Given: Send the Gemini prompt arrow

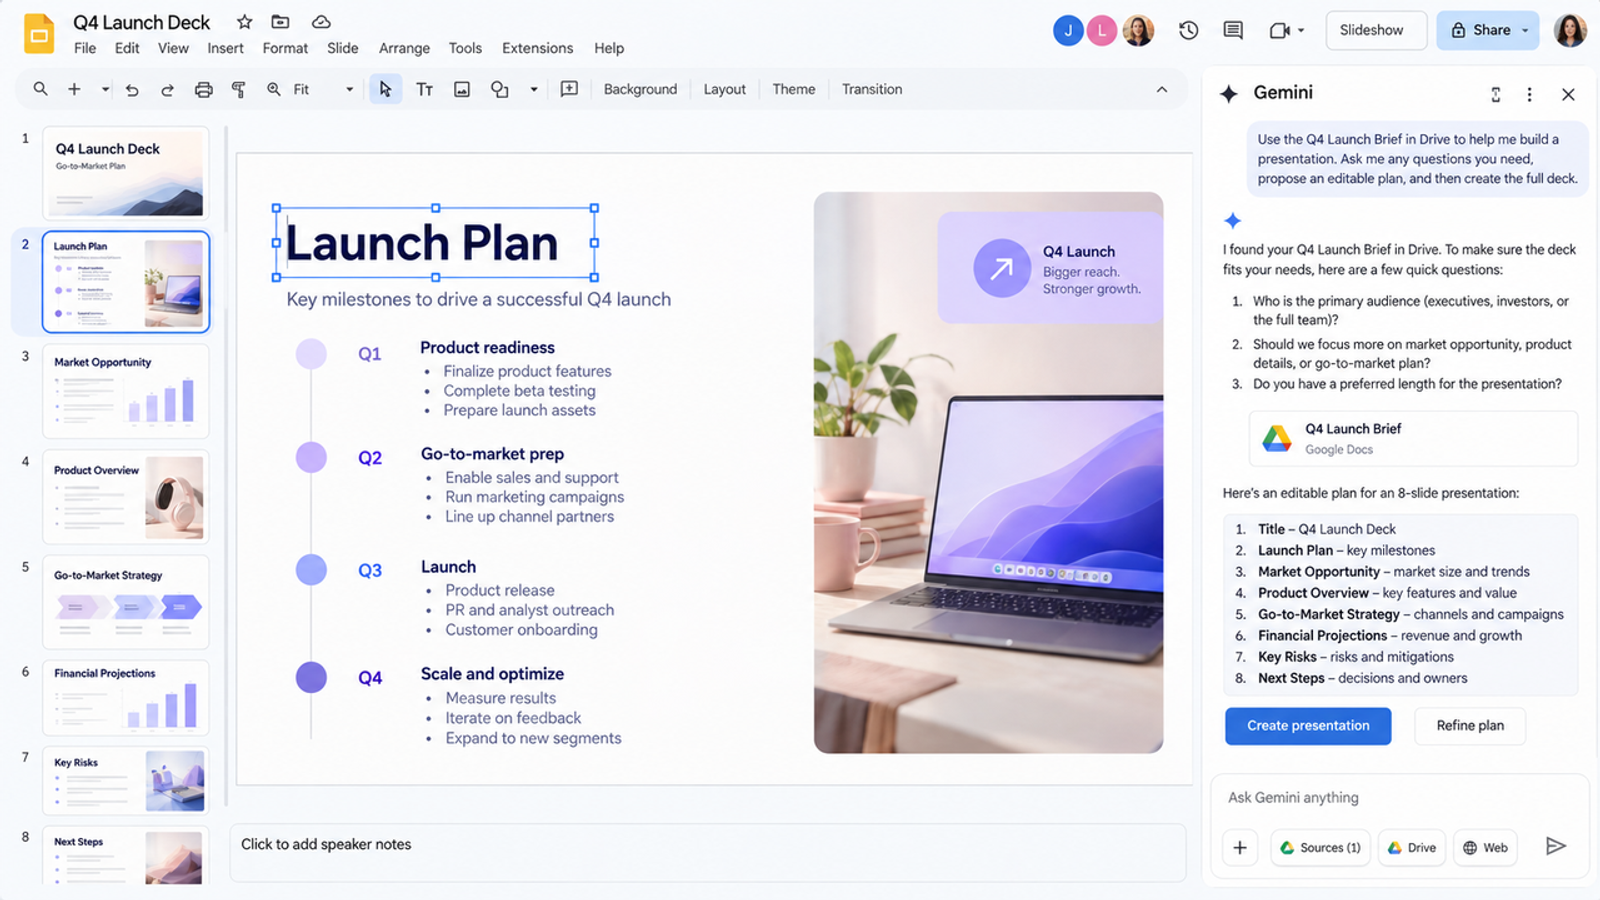Looking at the screenshot, I should click(1556, 846).
